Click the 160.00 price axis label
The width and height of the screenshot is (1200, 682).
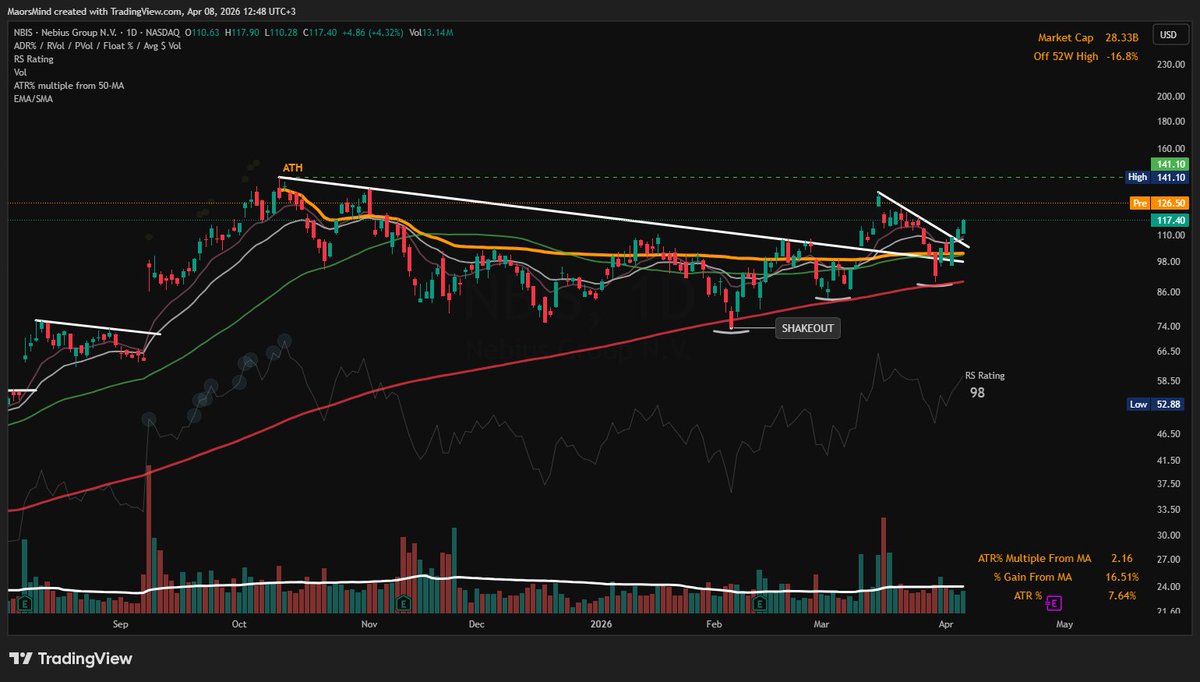pyautogui.click(x=1170, y=150)
